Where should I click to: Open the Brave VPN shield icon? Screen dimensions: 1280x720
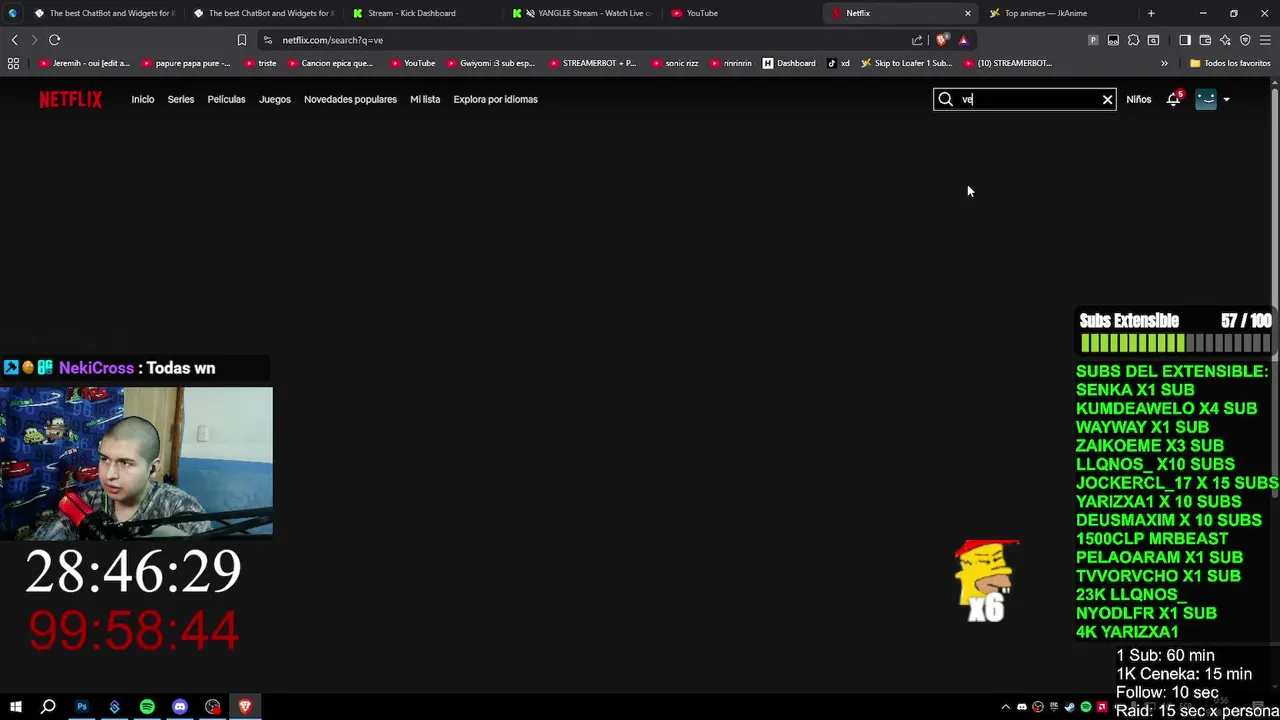(x=1245, y=40)
